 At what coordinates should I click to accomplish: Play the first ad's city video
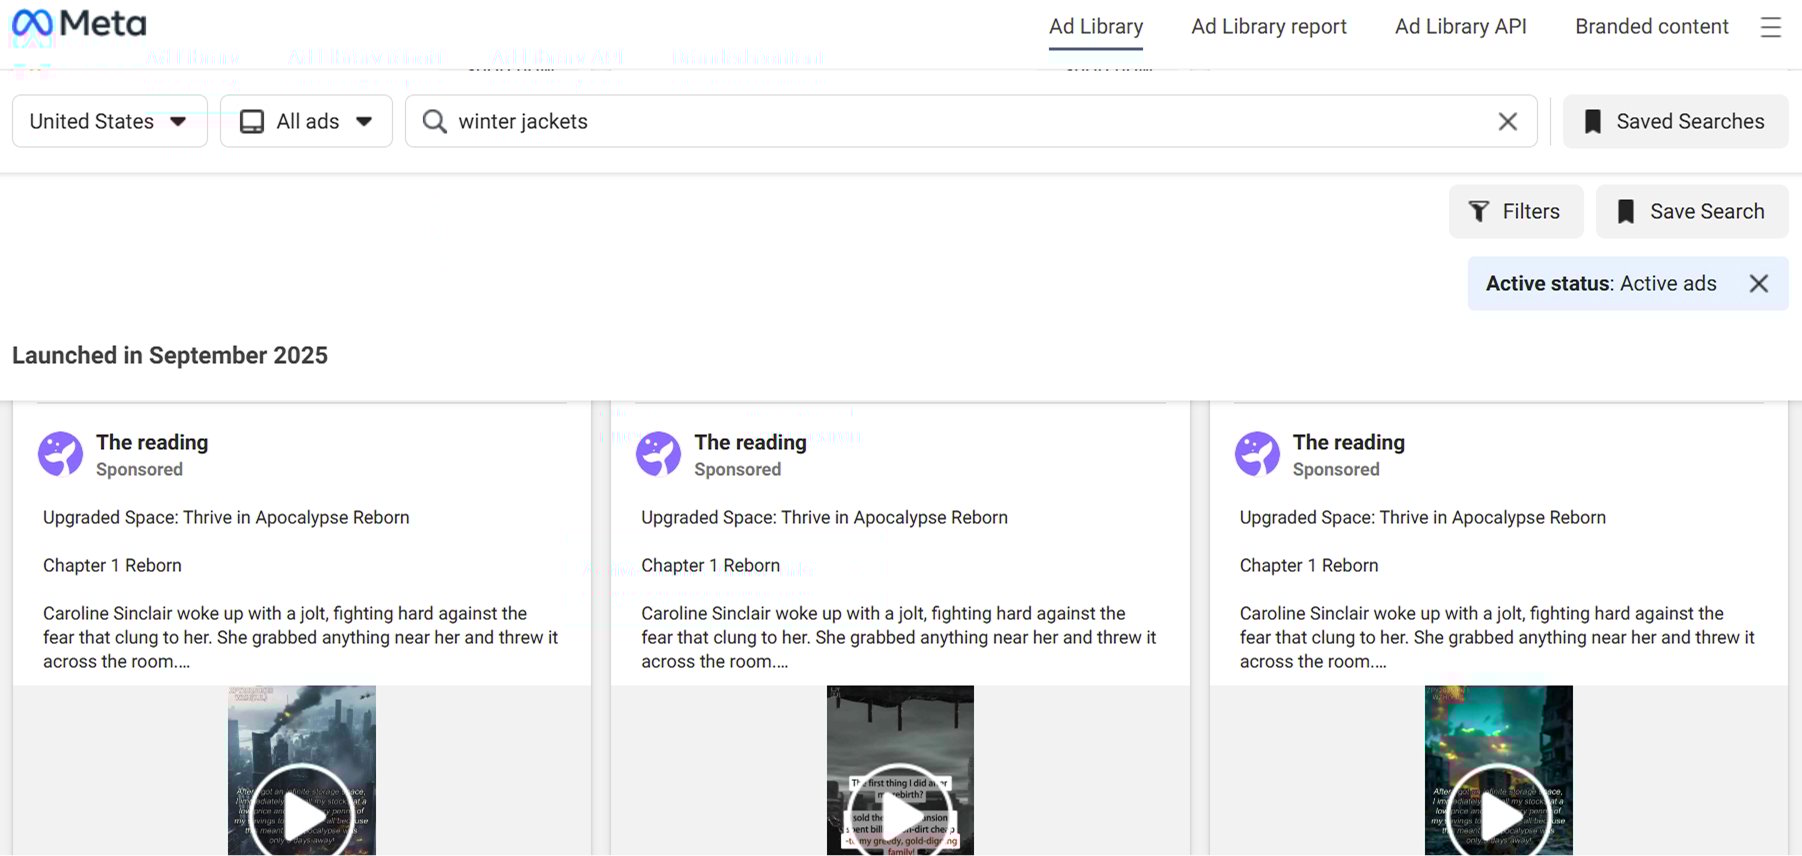tap(301, 814)
